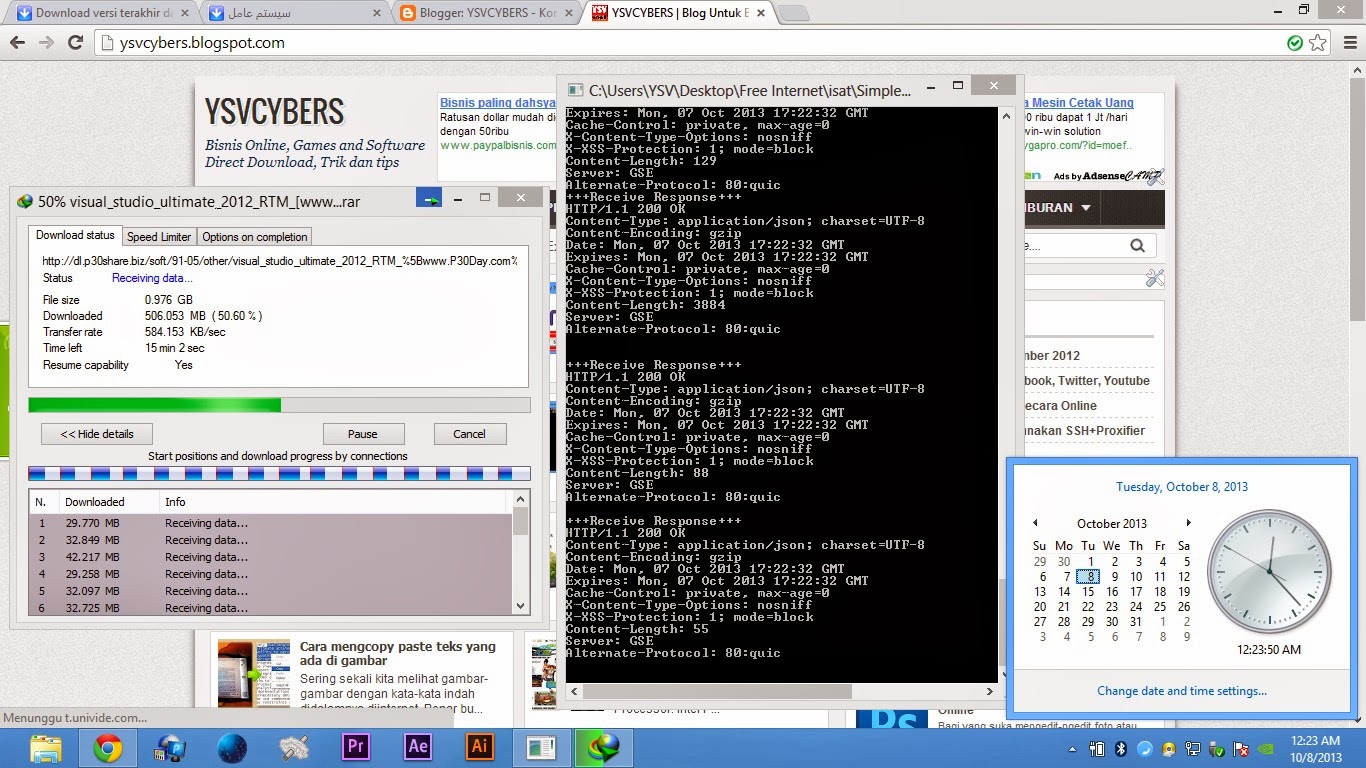
Task: Click the Info column header
Action: click(335, 502)
